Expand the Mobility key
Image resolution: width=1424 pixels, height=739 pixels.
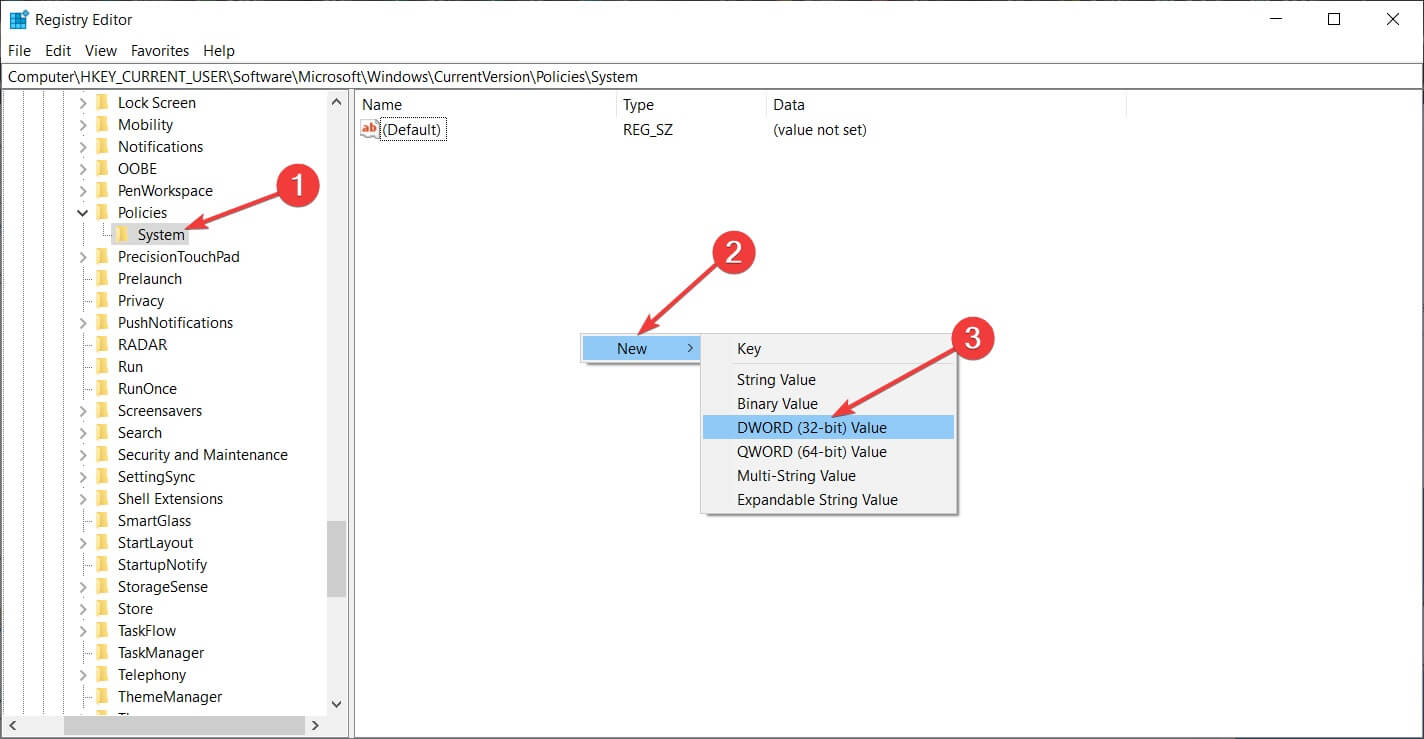click(83, 124)
